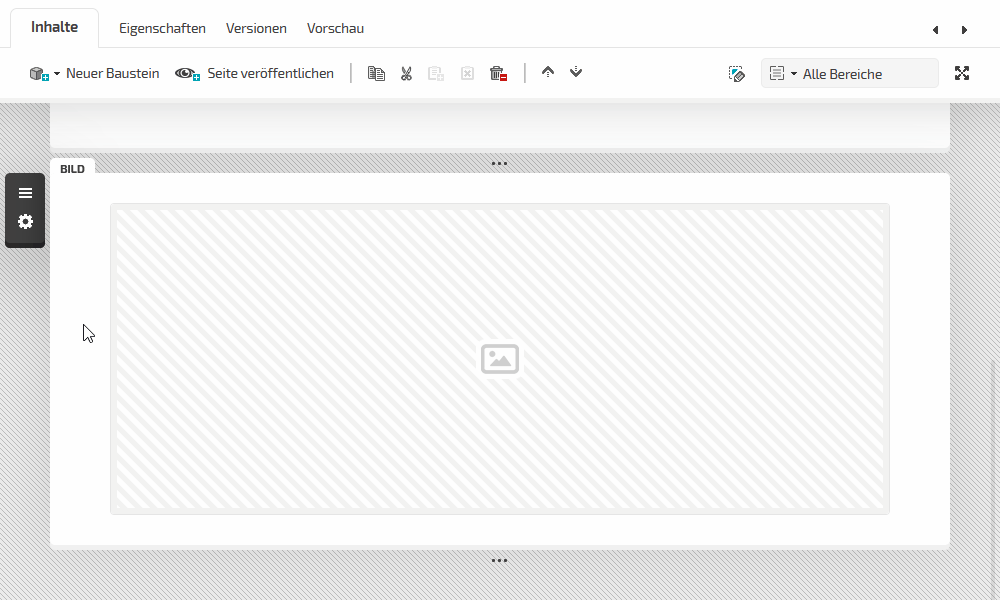
Task: Publish page with Seite veröffentlichen
Action: point(255,73)
